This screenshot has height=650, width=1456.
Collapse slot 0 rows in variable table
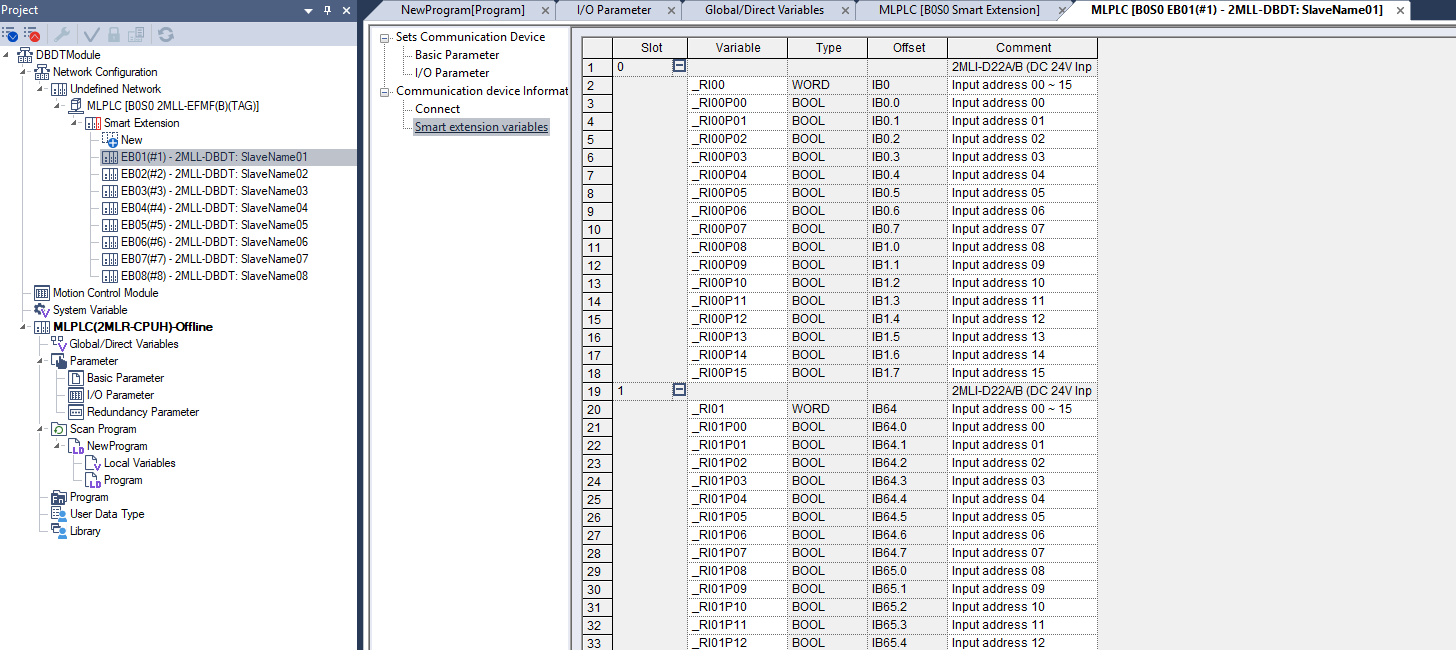click(679, 66)
